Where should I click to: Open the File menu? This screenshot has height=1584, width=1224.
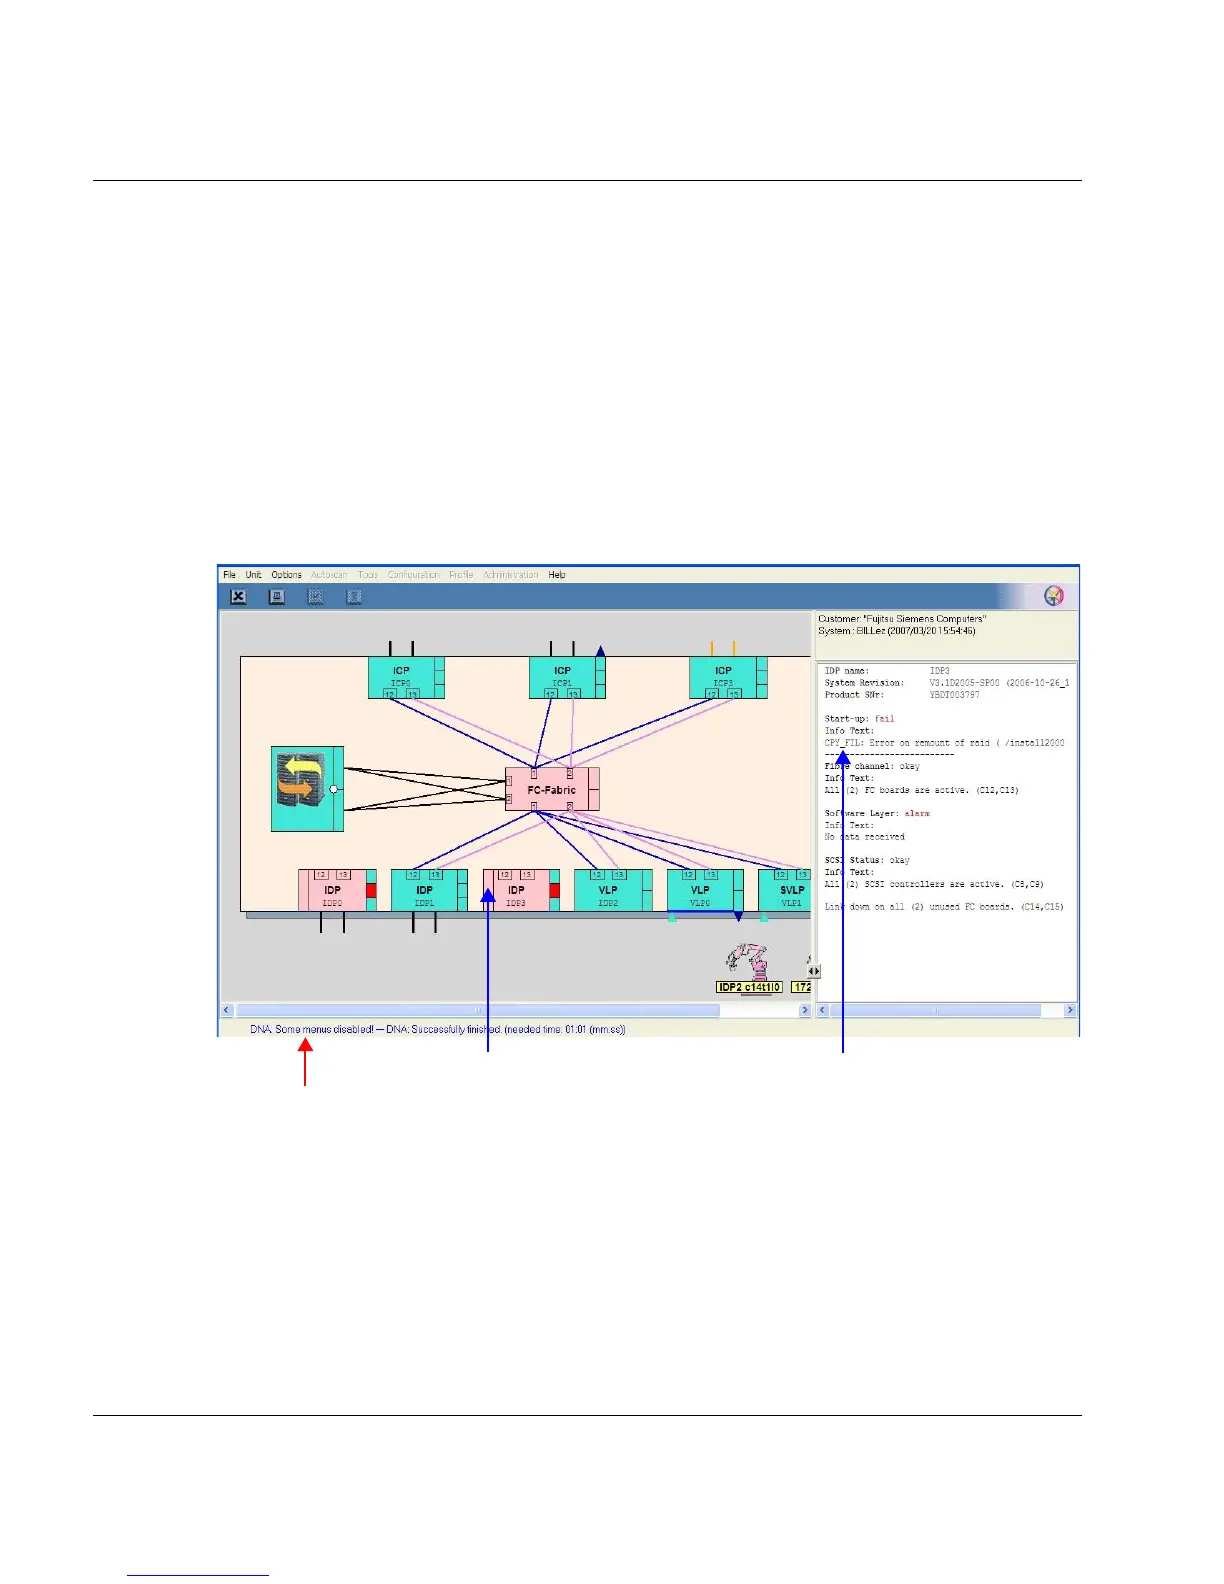point(230,575)
